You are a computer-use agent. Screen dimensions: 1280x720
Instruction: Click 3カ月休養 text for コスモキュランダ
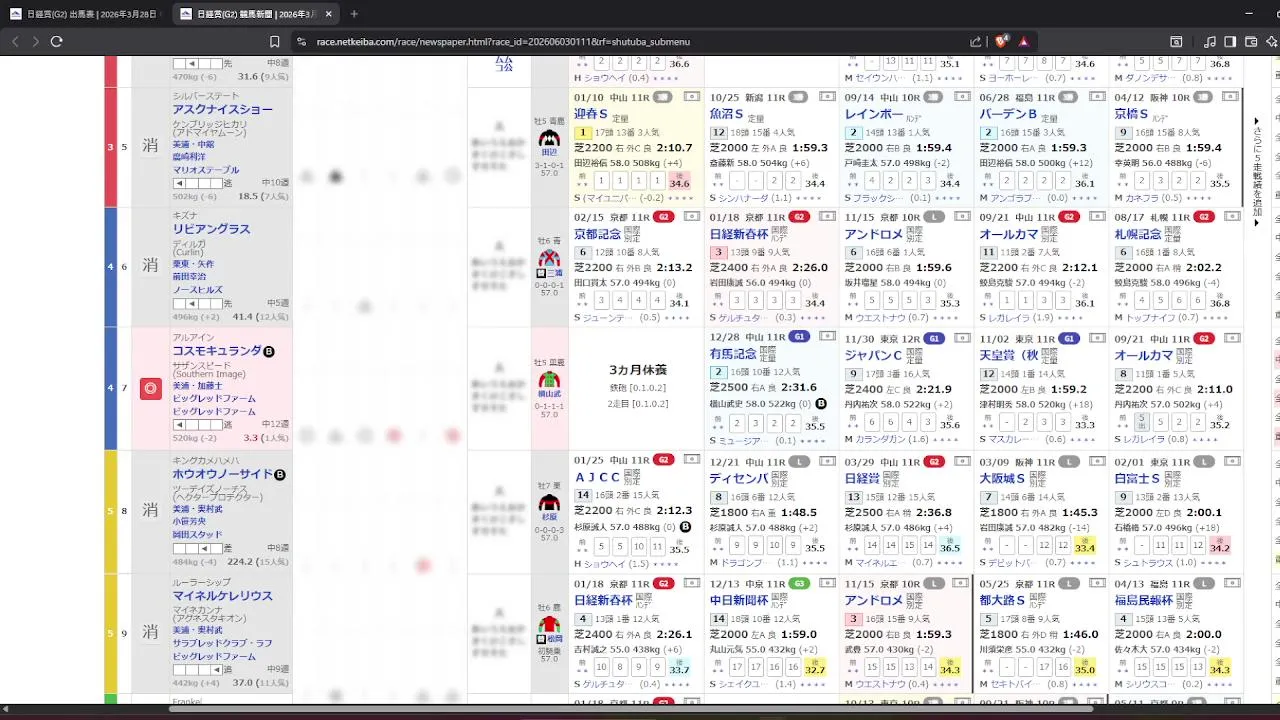point(638,370)
